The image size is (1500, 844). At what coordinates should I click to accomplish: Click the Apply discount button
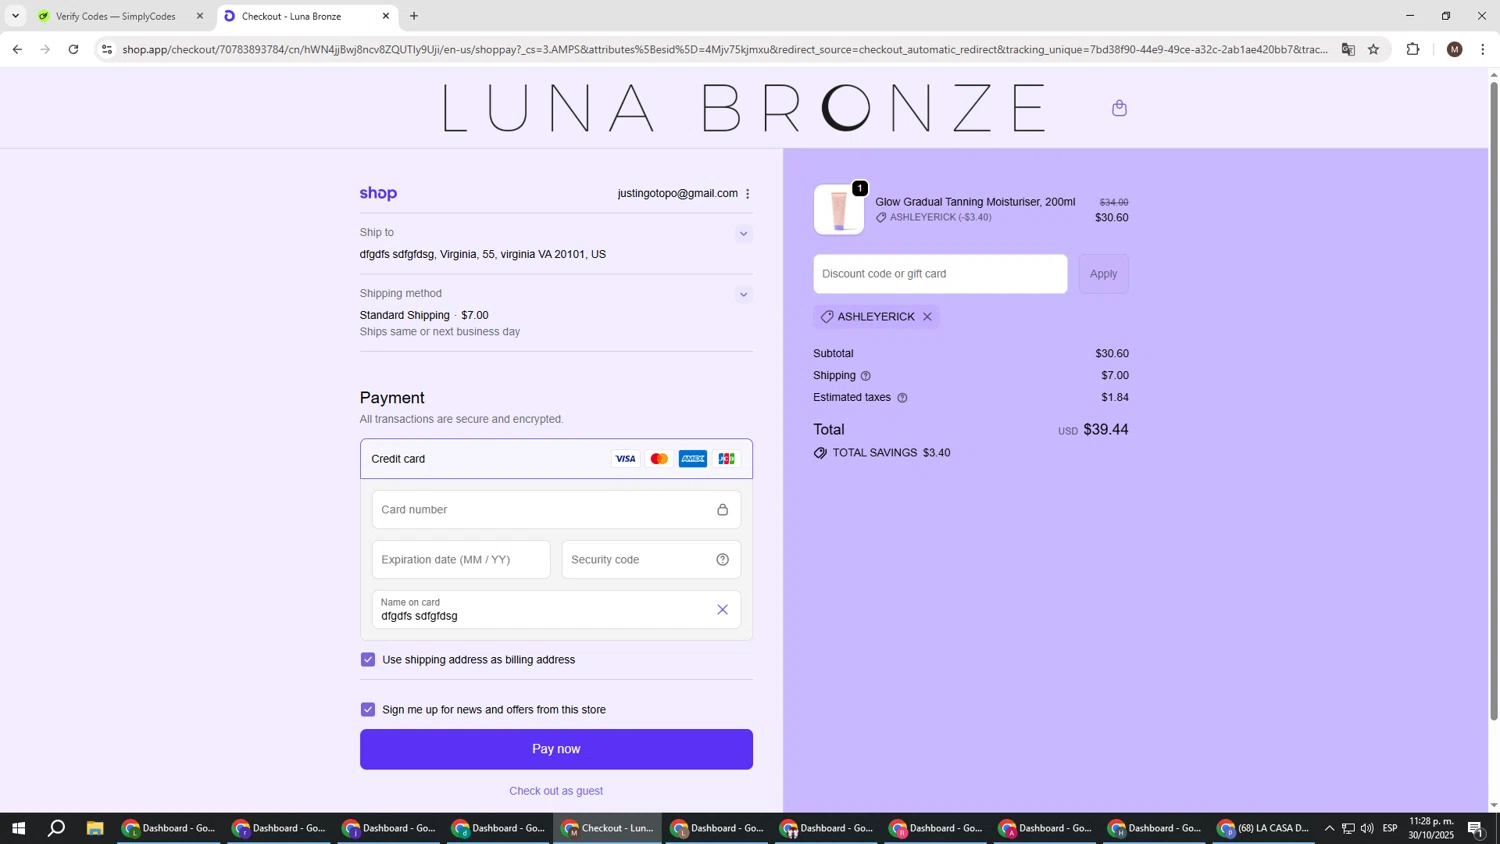(x=1103, y=274)
